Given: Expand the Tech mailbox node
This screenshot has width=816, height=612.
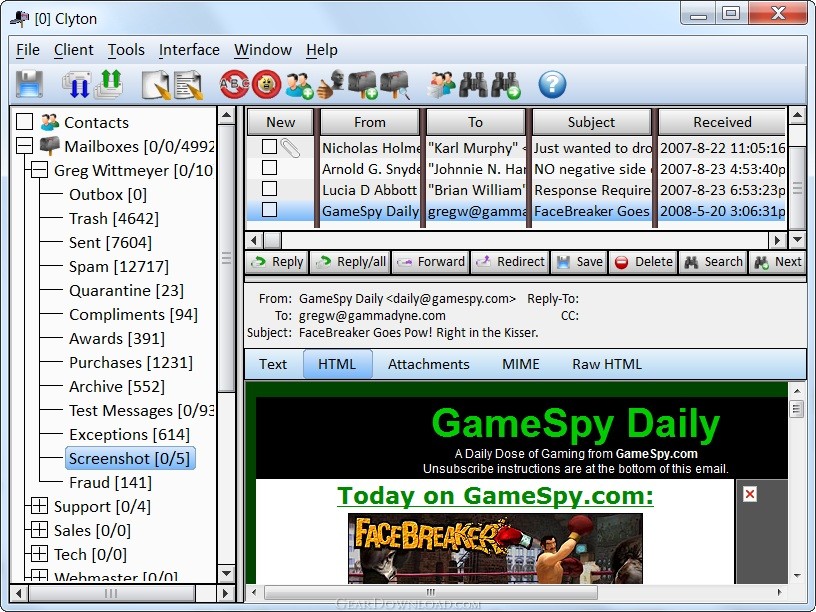Looking at the screenshot, I should [40, 554].
